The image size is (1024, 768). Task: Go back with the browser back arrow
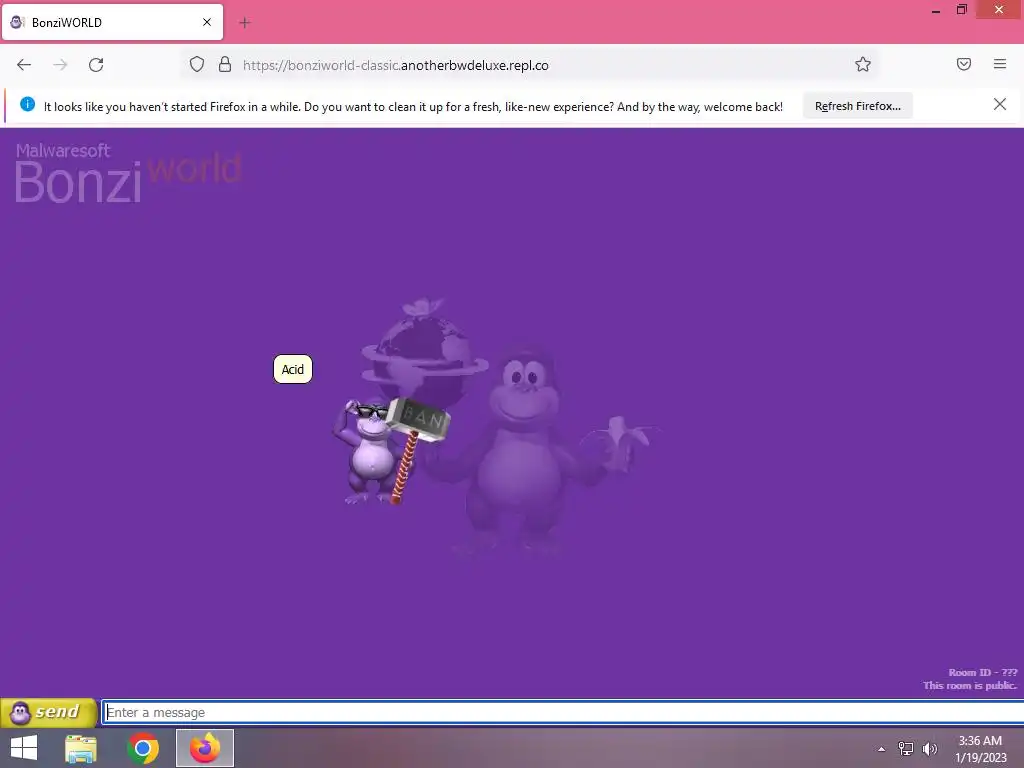[24, 65]
